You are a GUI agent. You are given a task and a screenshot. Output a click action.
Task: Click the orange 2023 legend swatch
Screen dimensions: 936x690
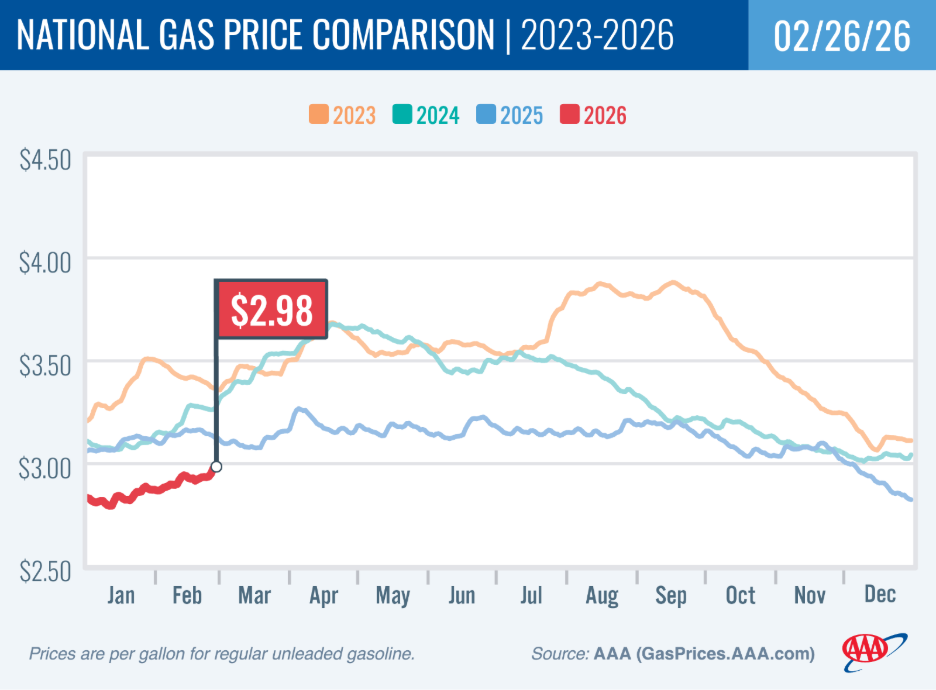click(317, 115)
